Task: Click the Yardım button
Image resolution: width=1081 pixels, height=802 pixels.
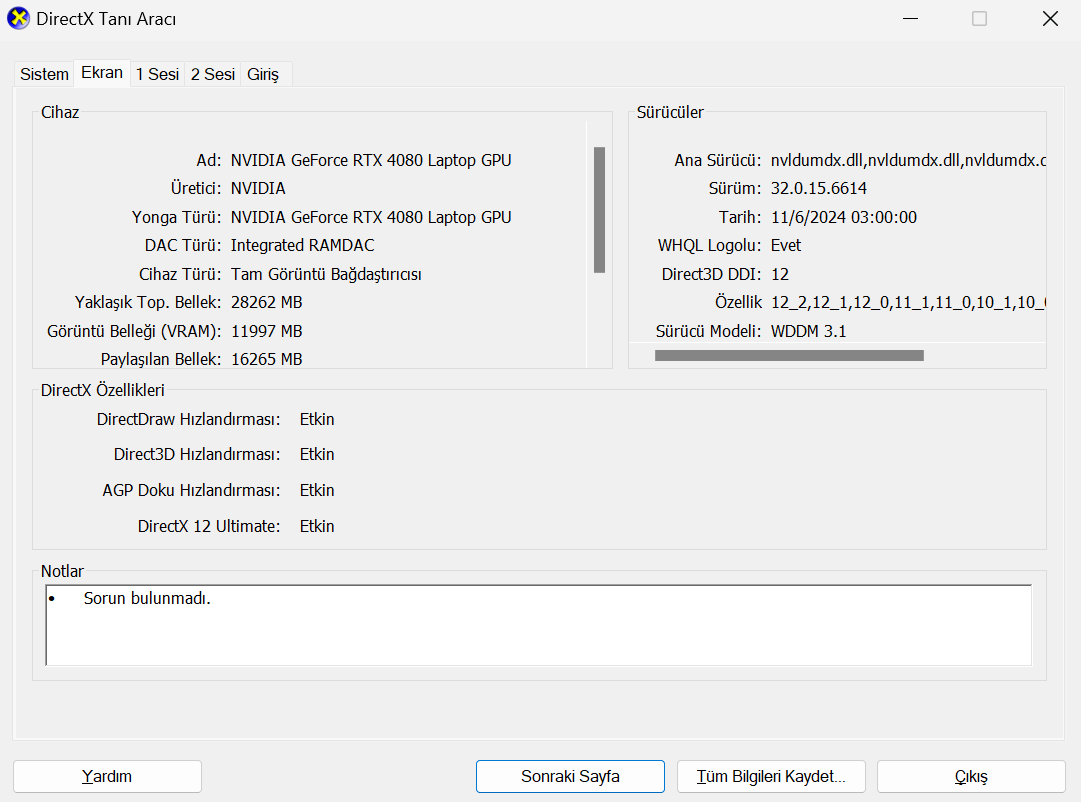Action: tap(108, 776)
